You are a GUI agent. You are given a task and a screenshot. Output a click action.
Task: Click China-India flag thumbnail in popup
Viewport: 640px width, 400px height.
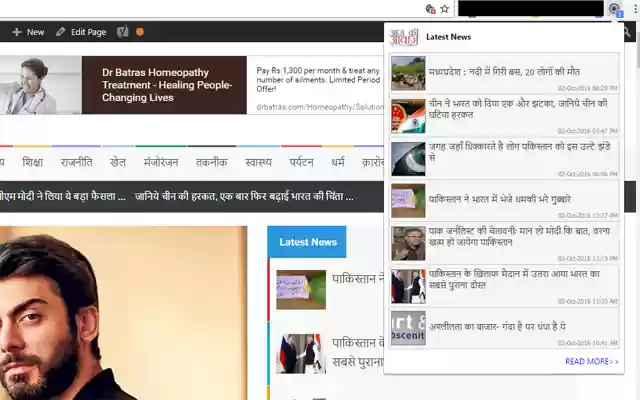pos(408,116)
